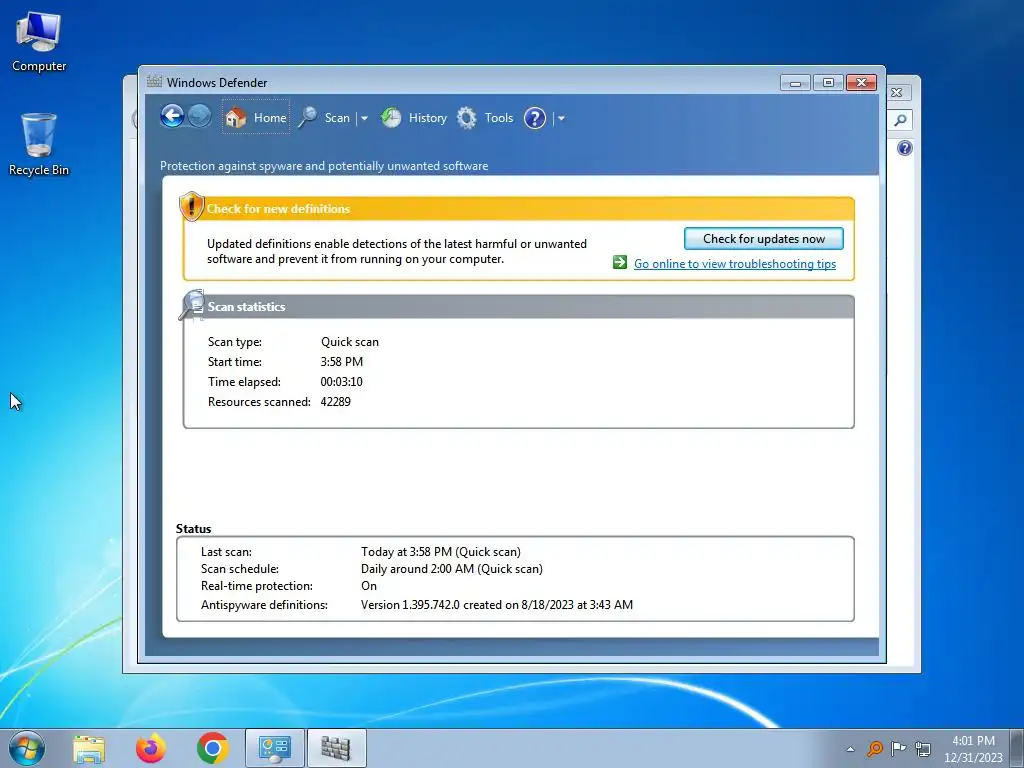The width and height of the screenshot is (1024, 768).
Task: Click the warning shield icon
Action: [x=191, y=206]
